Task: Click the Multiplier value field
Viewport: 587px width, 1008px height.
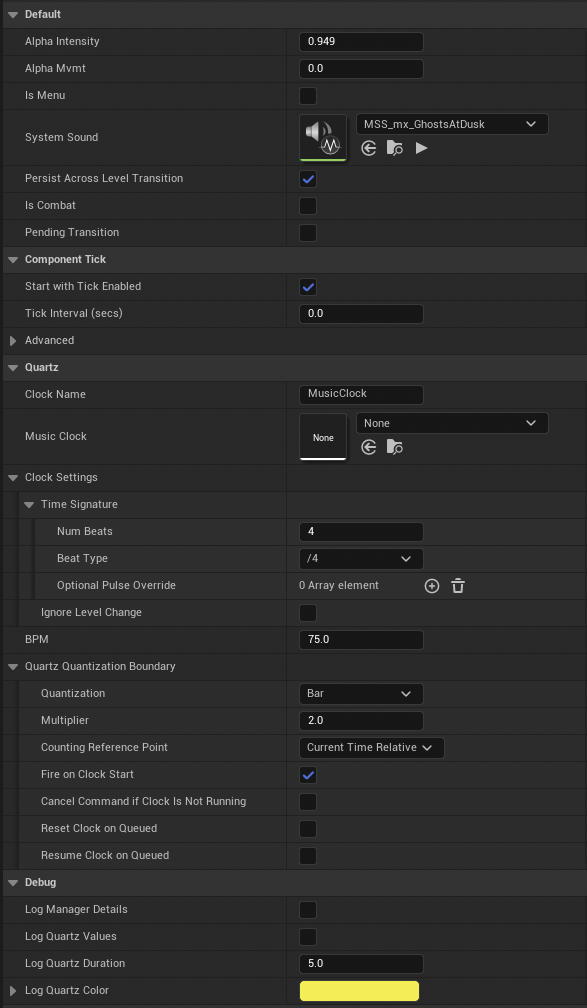Action: 361,721
